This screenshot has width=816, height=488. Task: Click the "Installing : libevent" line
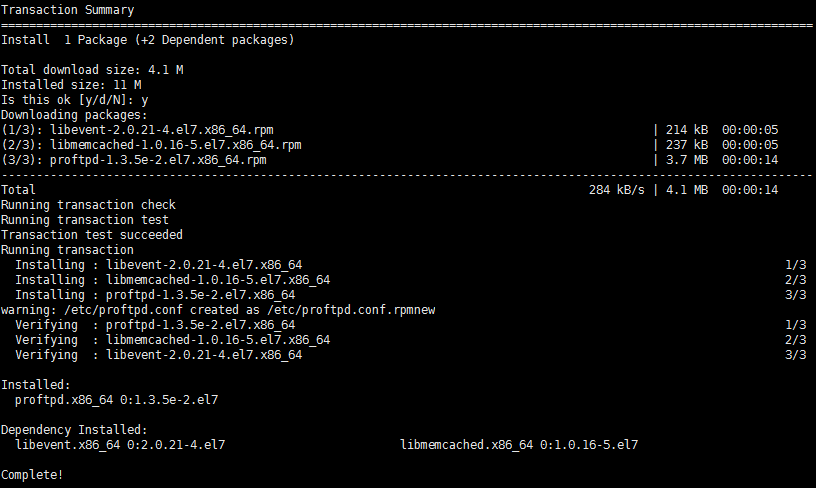(x=158, y=265)
